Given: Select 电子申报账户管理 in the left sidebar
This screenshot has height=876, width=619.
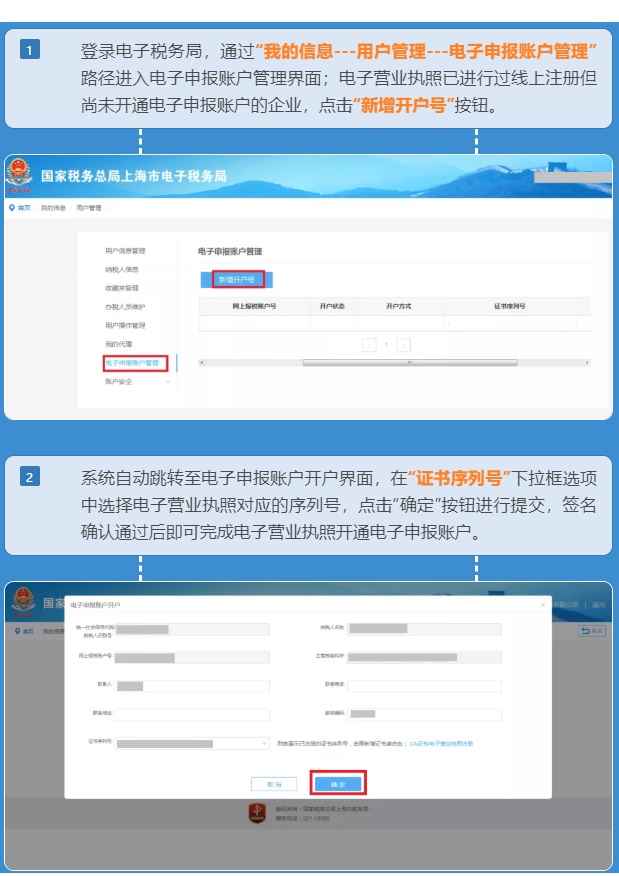Looking at the screenshot, I should click(134, 363).
